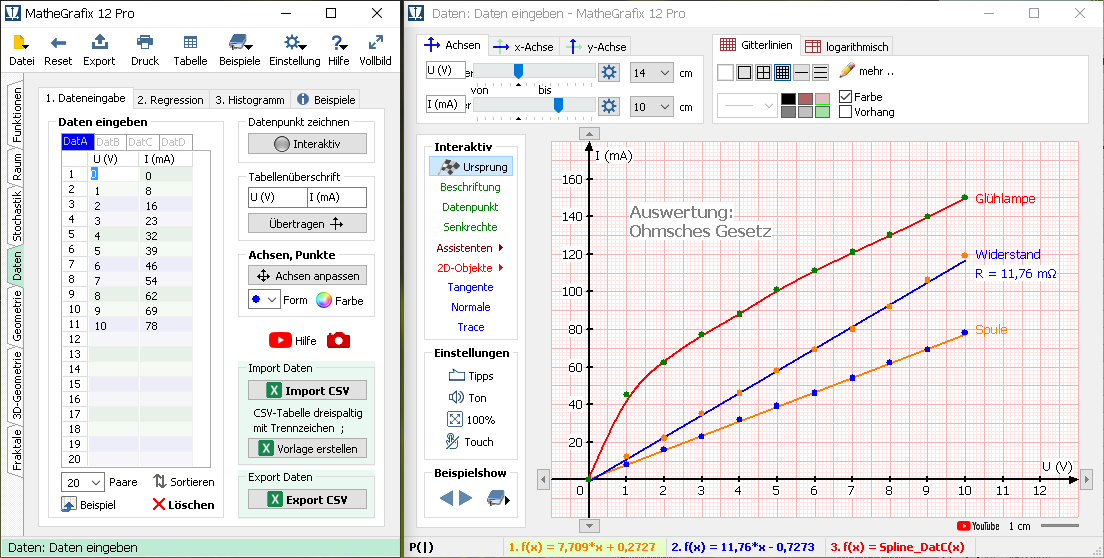
Task: Click the Druck printer icon
Action: [144, 42]
